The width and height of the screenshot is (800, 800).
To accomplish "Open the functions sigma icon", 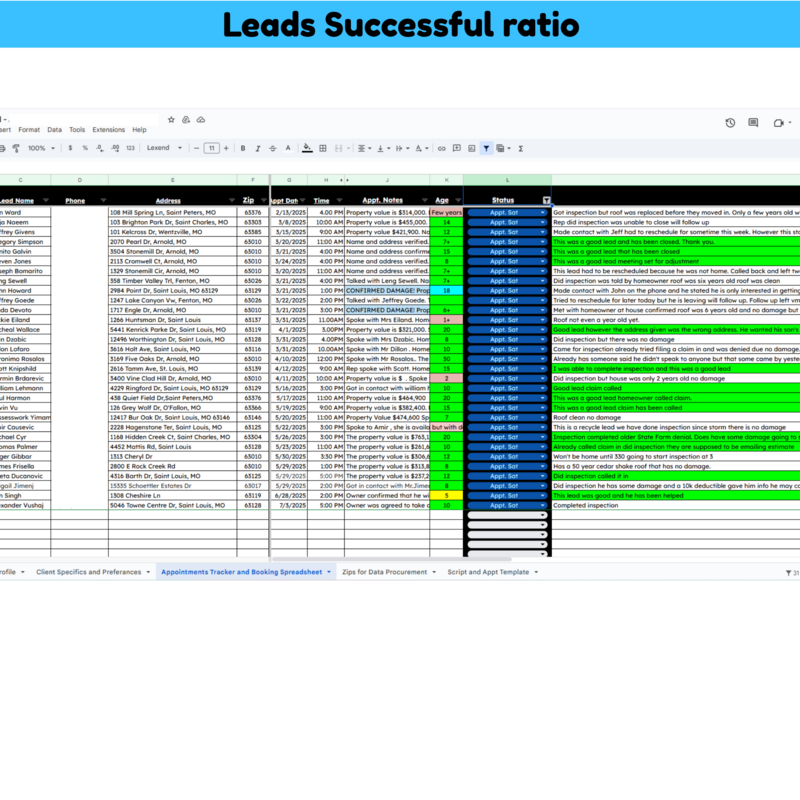I will pos(520,149).
